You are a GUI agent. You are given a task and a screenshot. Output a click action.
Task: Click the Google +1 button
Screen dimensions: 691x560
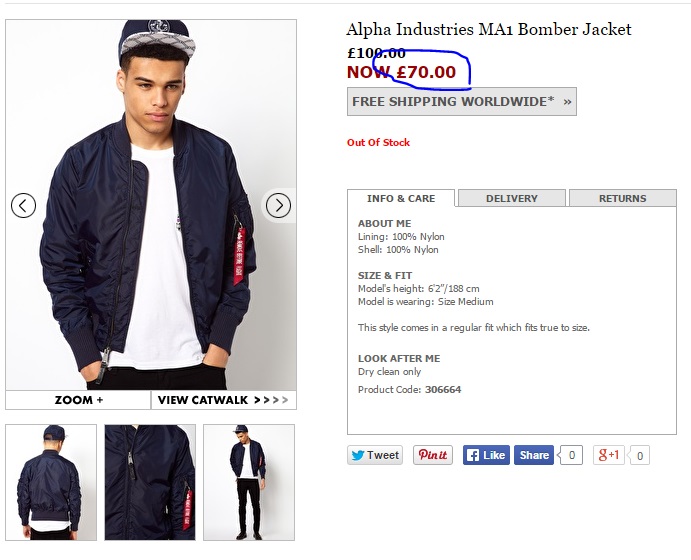click(x=609, y=455)
